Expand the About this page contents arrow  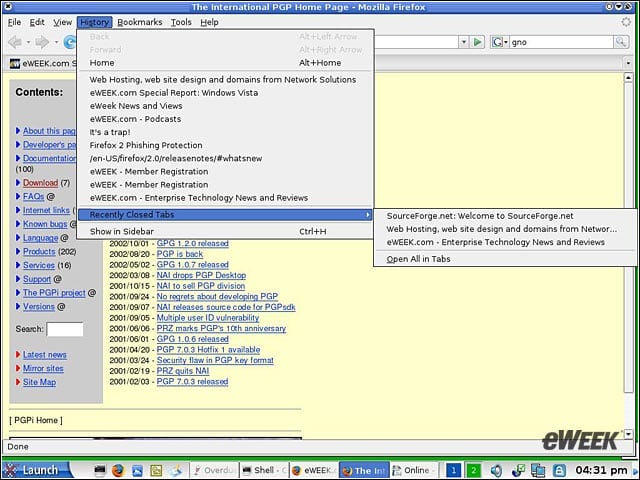click(x=18, y=131)
